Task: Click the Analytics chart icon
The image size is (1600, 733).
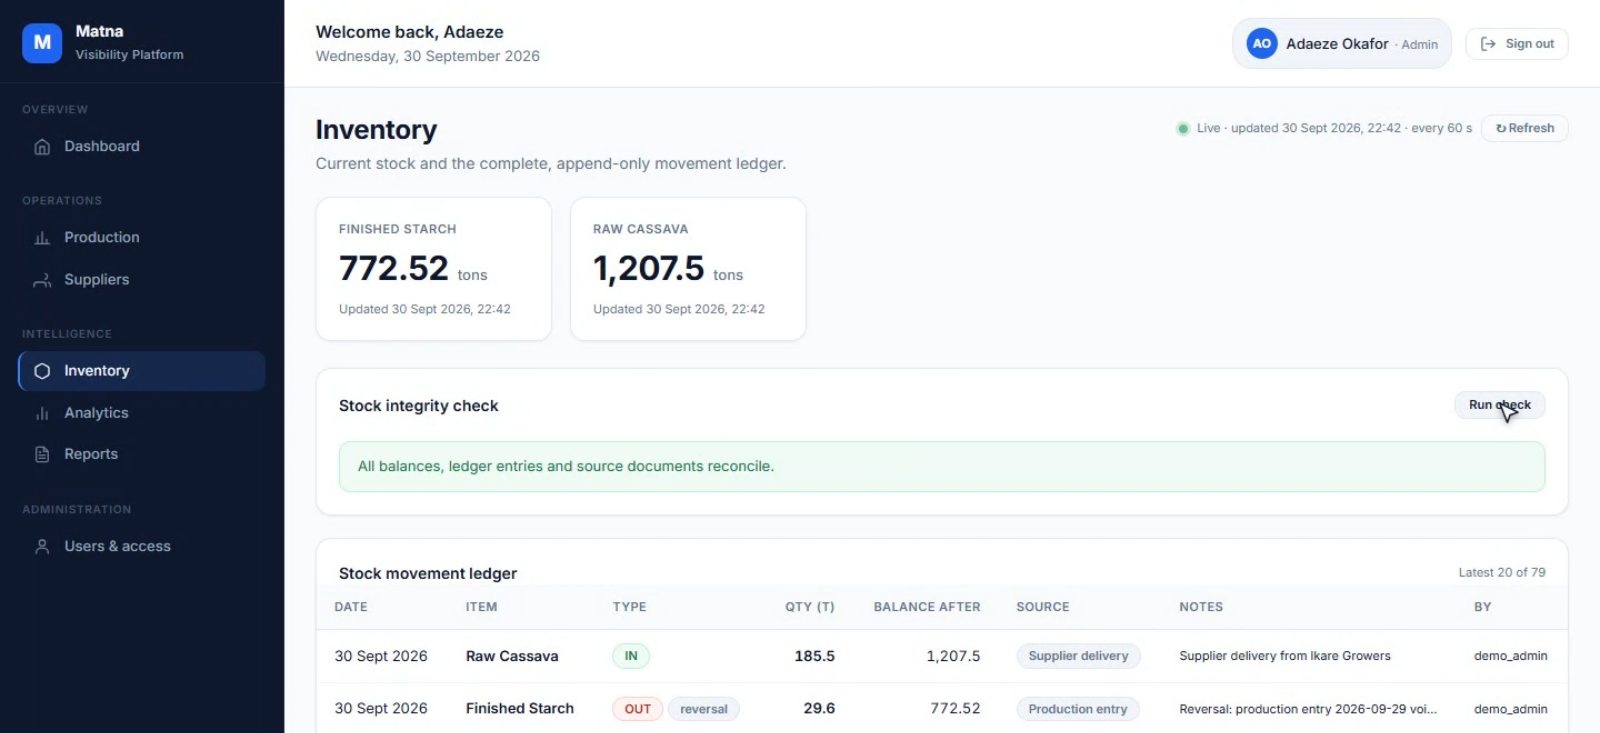Action: coord(42,413)
